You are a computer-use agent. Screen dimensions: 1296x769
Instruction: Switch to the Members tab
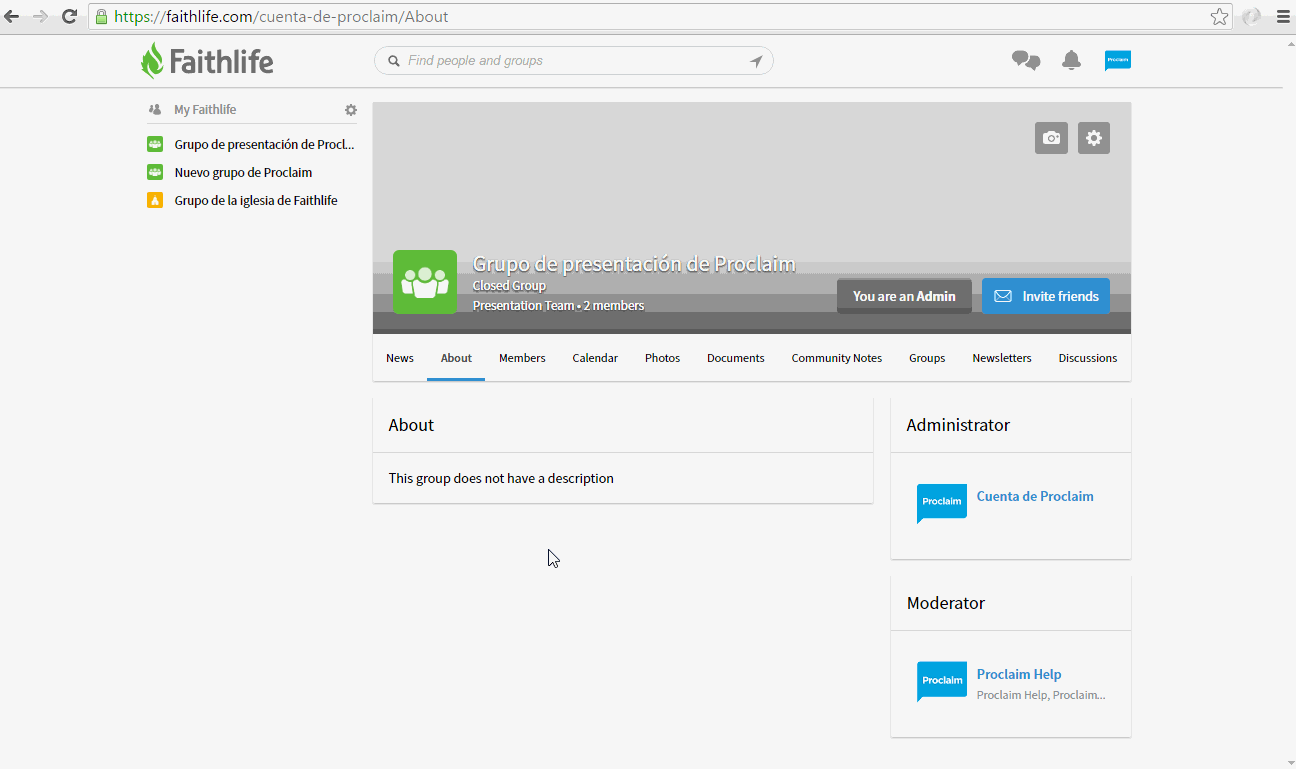click(522, 358)
